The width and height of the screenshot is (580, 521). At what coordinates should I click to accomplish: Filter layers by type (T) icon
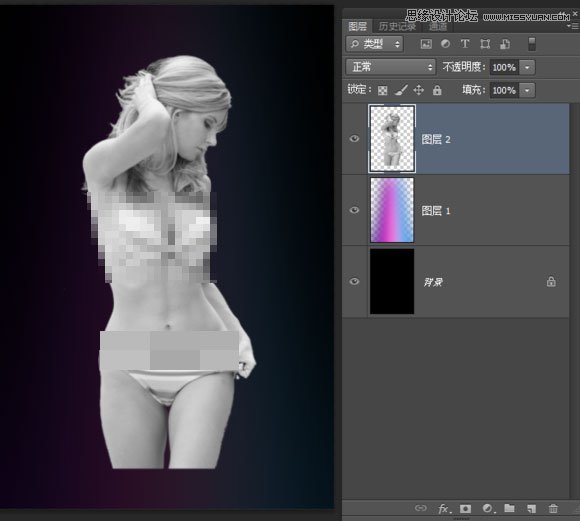pyautogui.click(x=465, y=44)
